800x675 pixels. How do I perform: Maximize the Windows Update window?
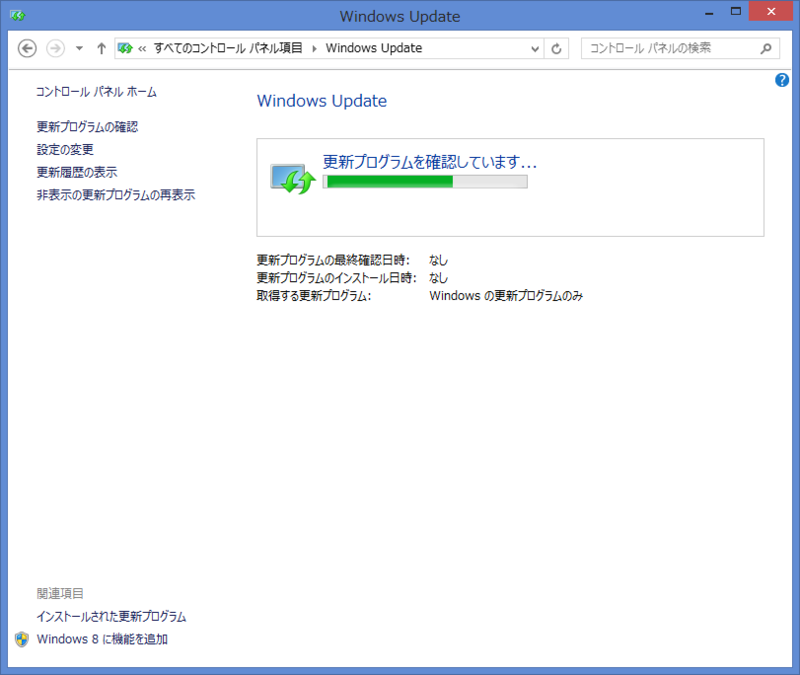(x=736, y=11)
